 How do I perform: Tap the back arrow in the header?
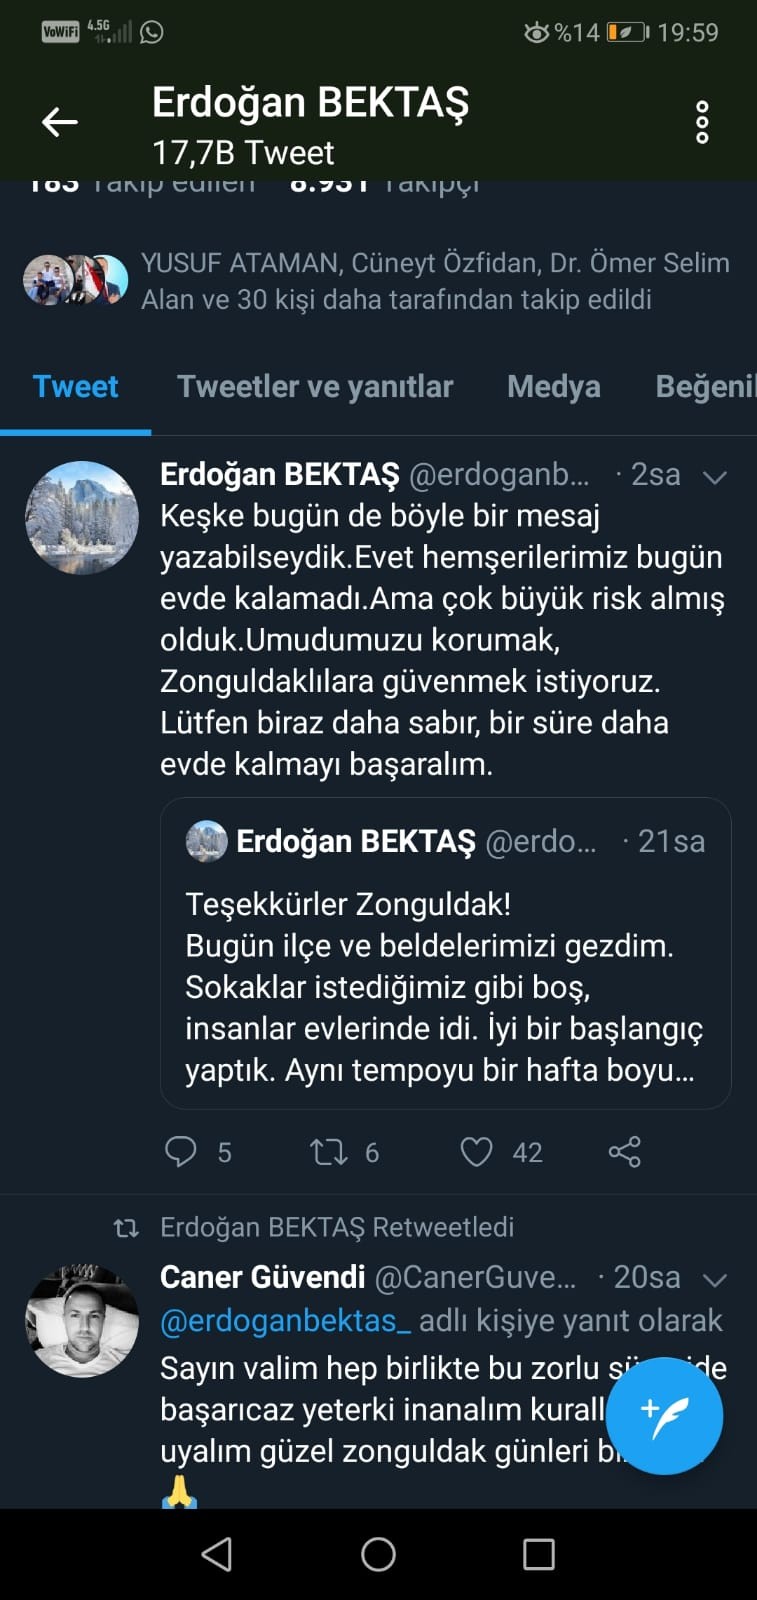click(x=59, y=122)
